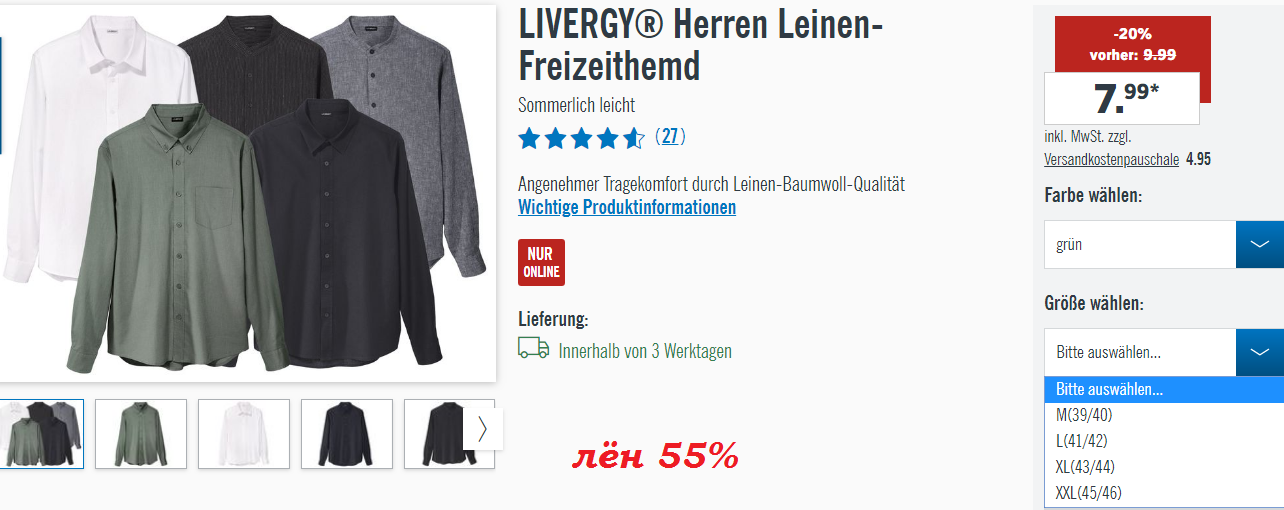1284x510 pixels.
Task: Select the green shirt thumbnail
Action: click(141, 434)
